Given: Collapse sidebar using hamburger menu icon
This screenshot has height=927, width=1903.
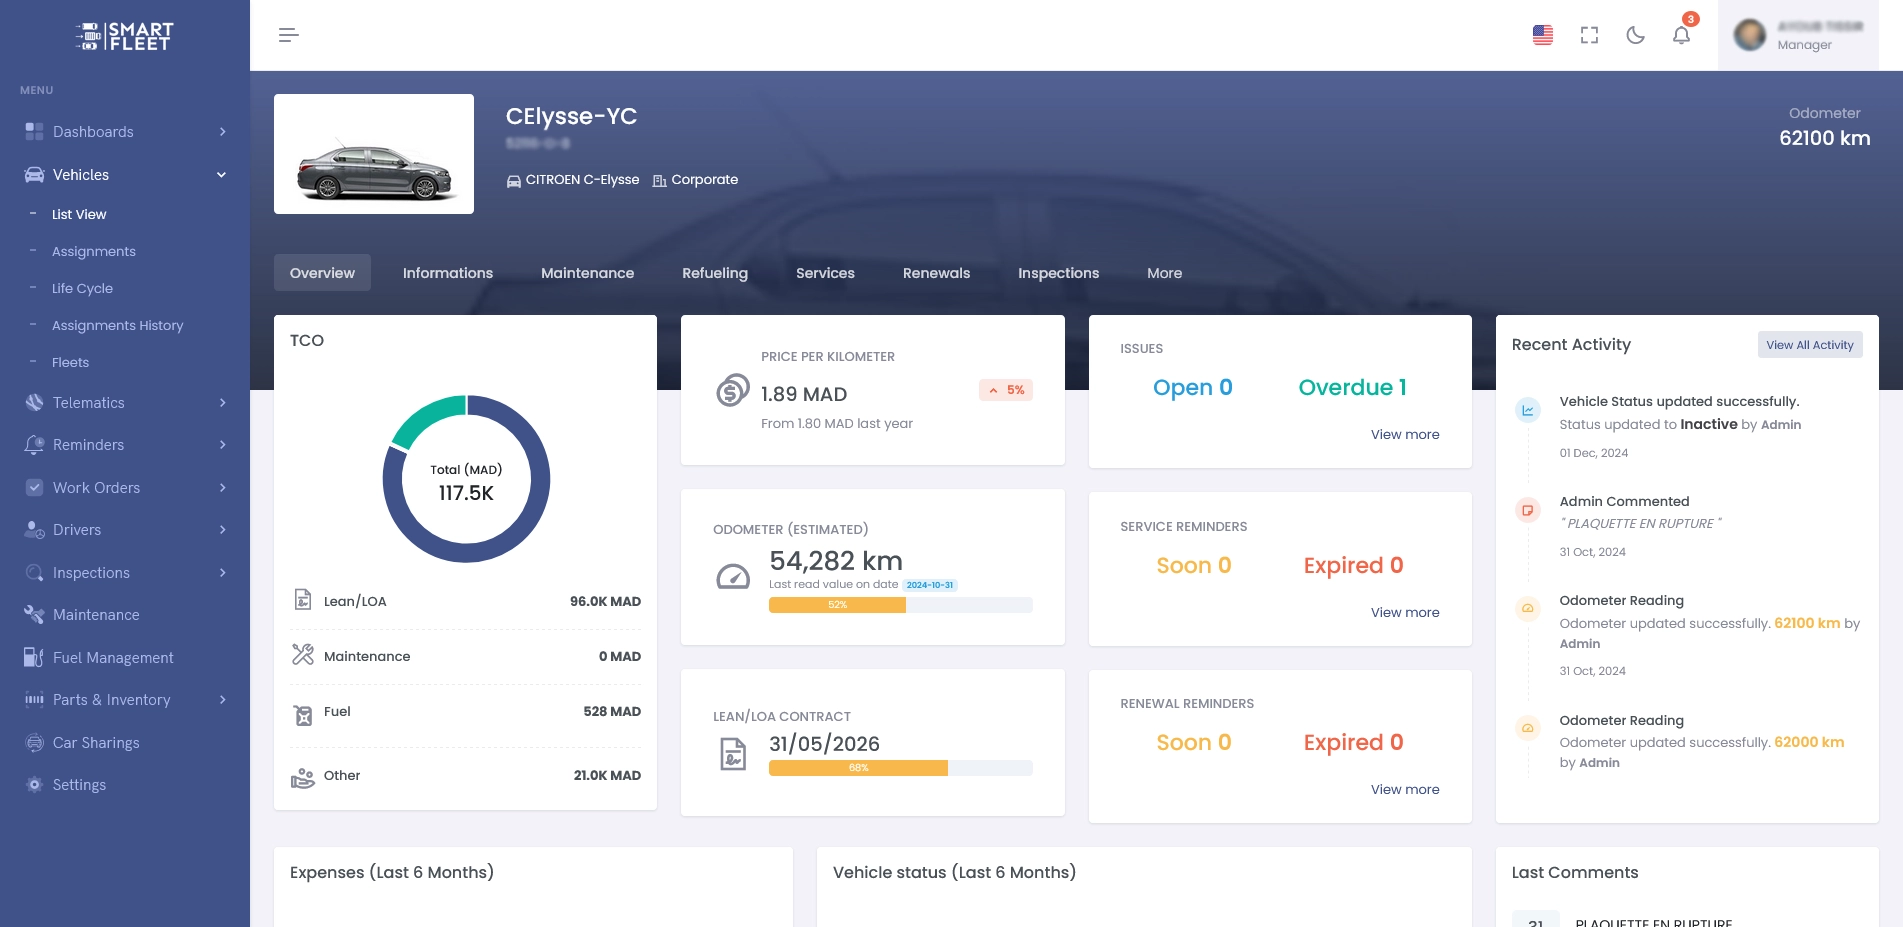Looking at the screenshot, I should [288, 35].
